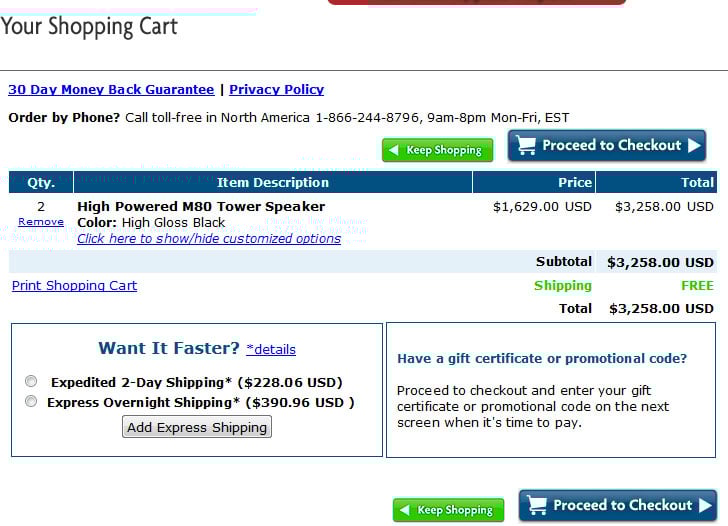Click the bottom Keep Shopping button

point(448,510)
